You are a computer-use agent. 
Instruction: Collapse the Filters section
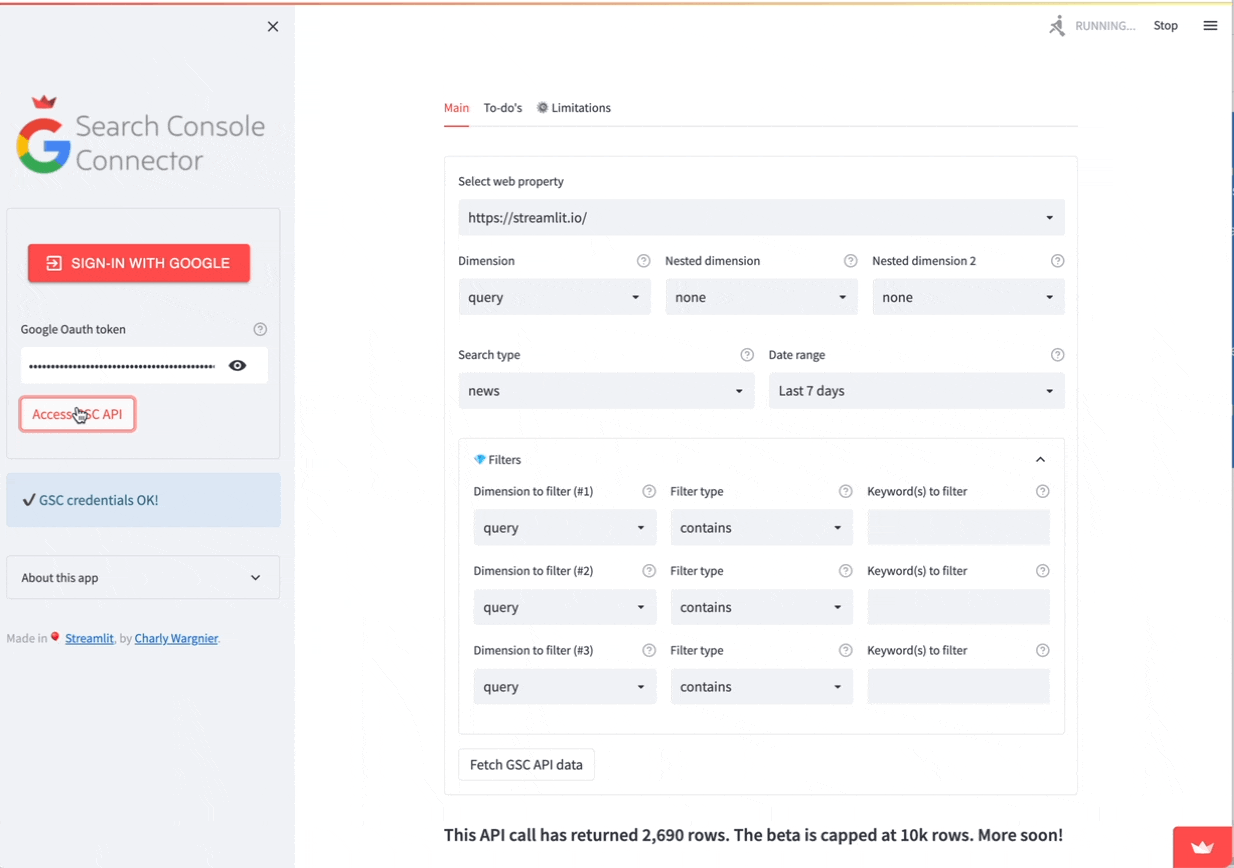pyautogui.click(x=1040, y=459)
